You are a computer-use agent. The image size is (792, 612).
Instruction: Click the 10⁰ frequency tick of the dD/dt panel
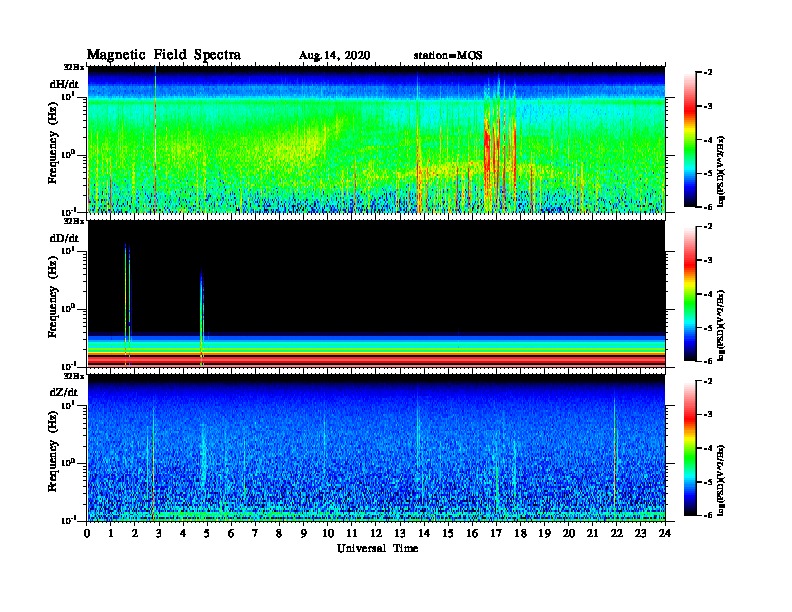coord(68,308)
